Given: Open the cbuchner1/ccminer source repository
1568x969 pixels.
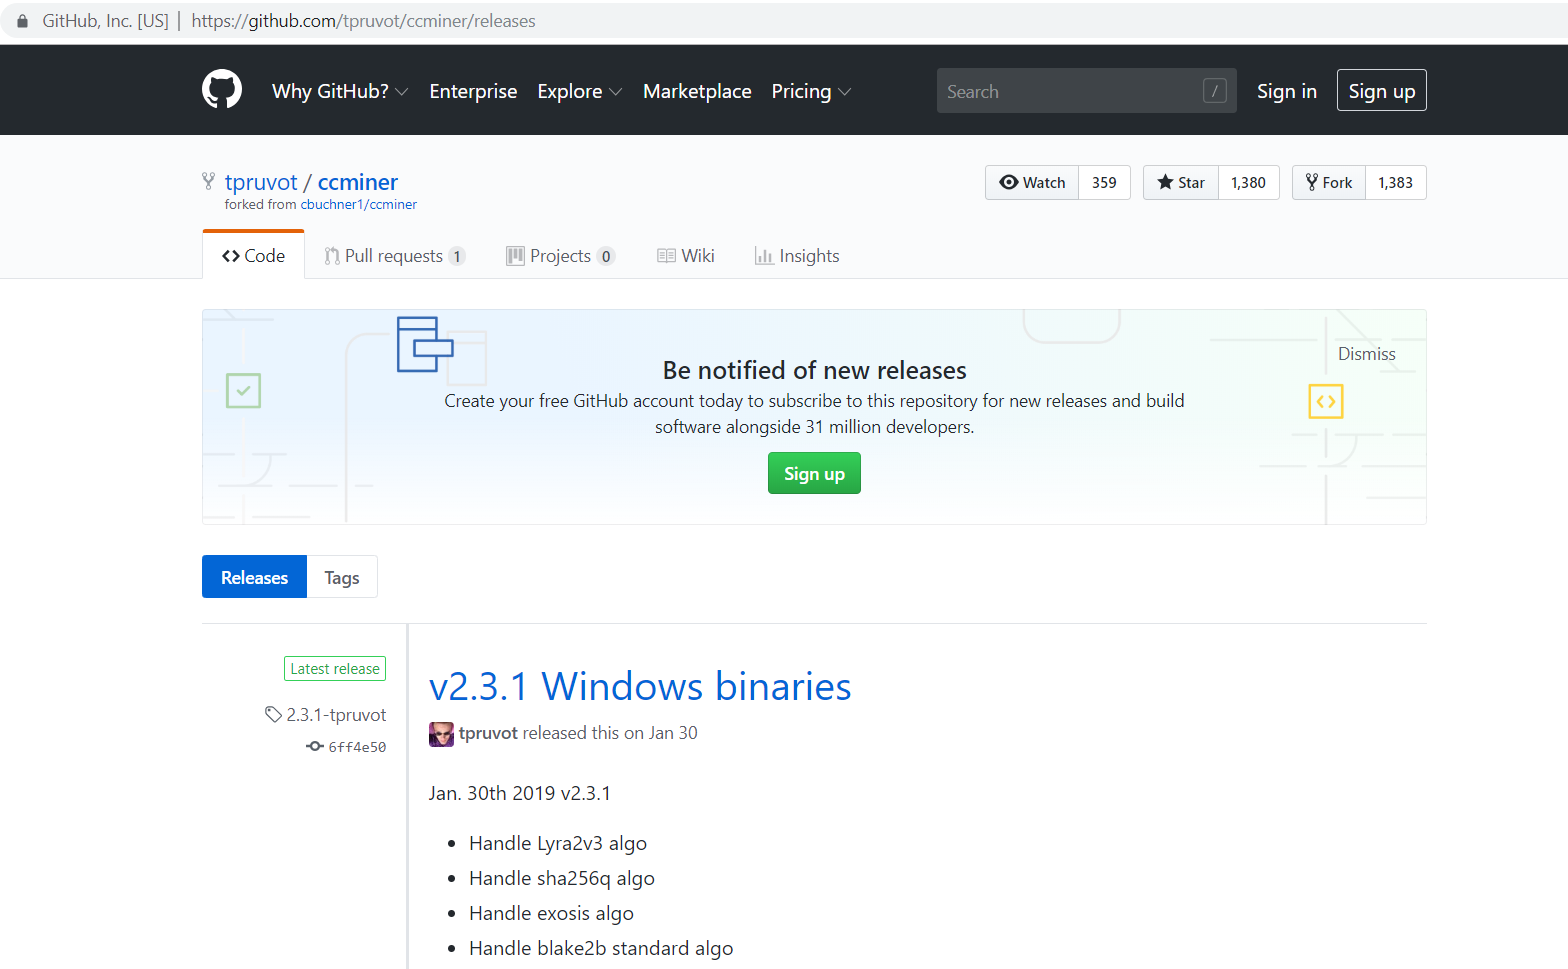Looking at the screenshot, I should click(x=359, y=205).
